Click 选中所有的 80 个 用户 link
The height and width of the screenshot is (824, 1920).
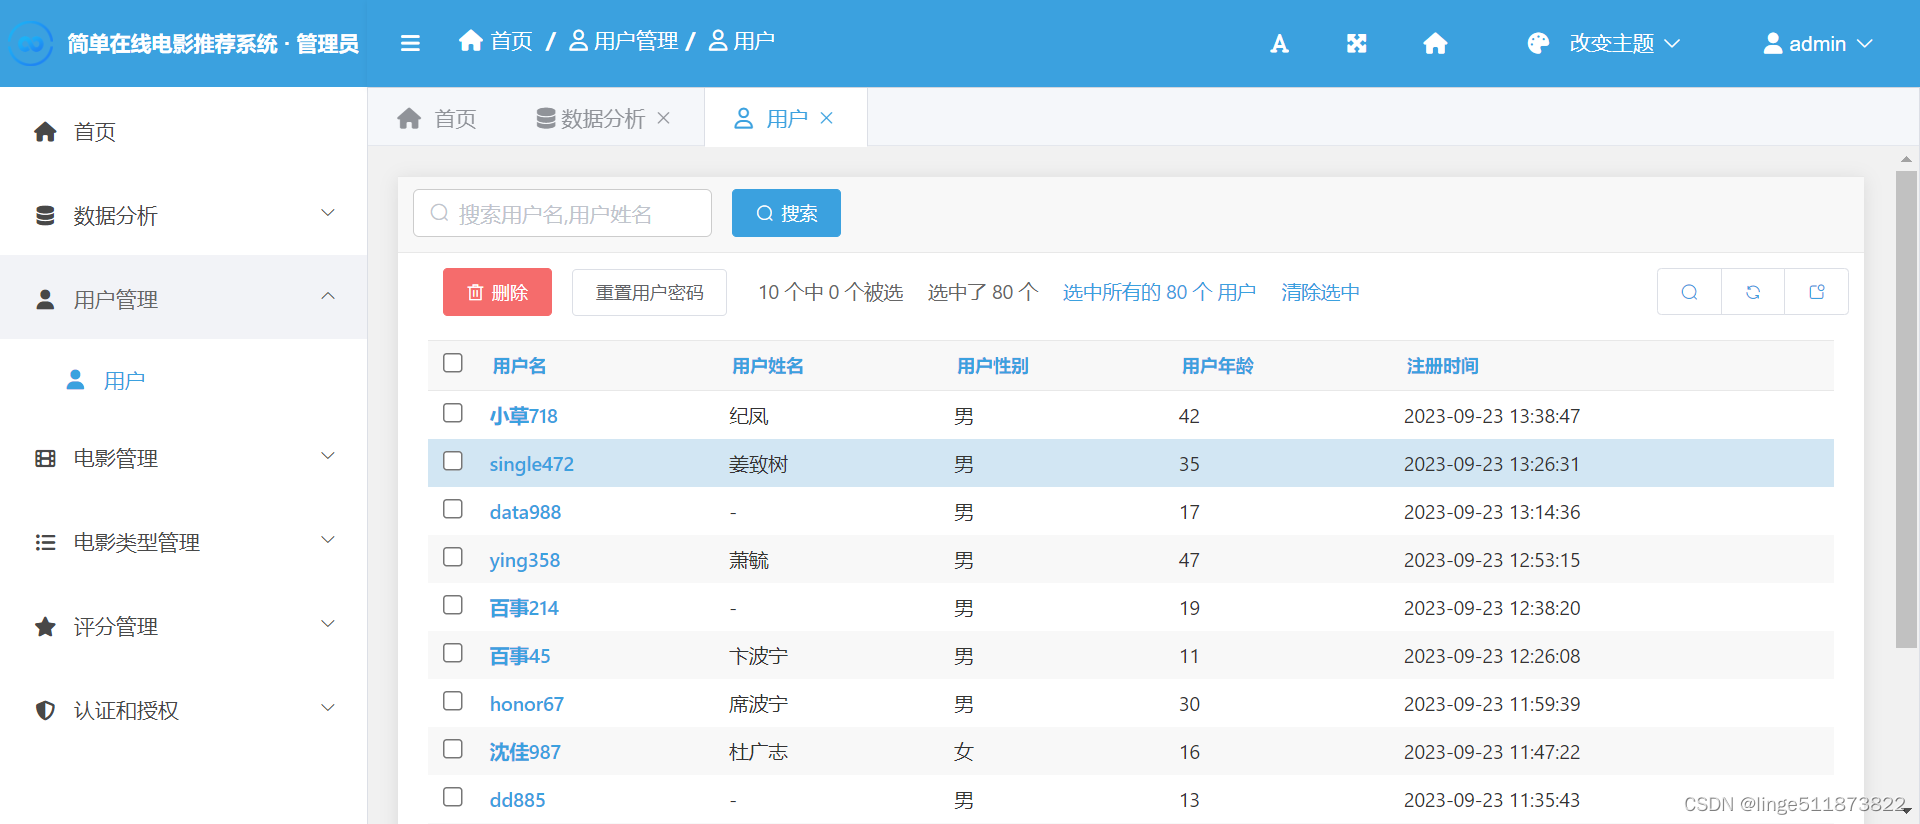tap(1159, 292)
